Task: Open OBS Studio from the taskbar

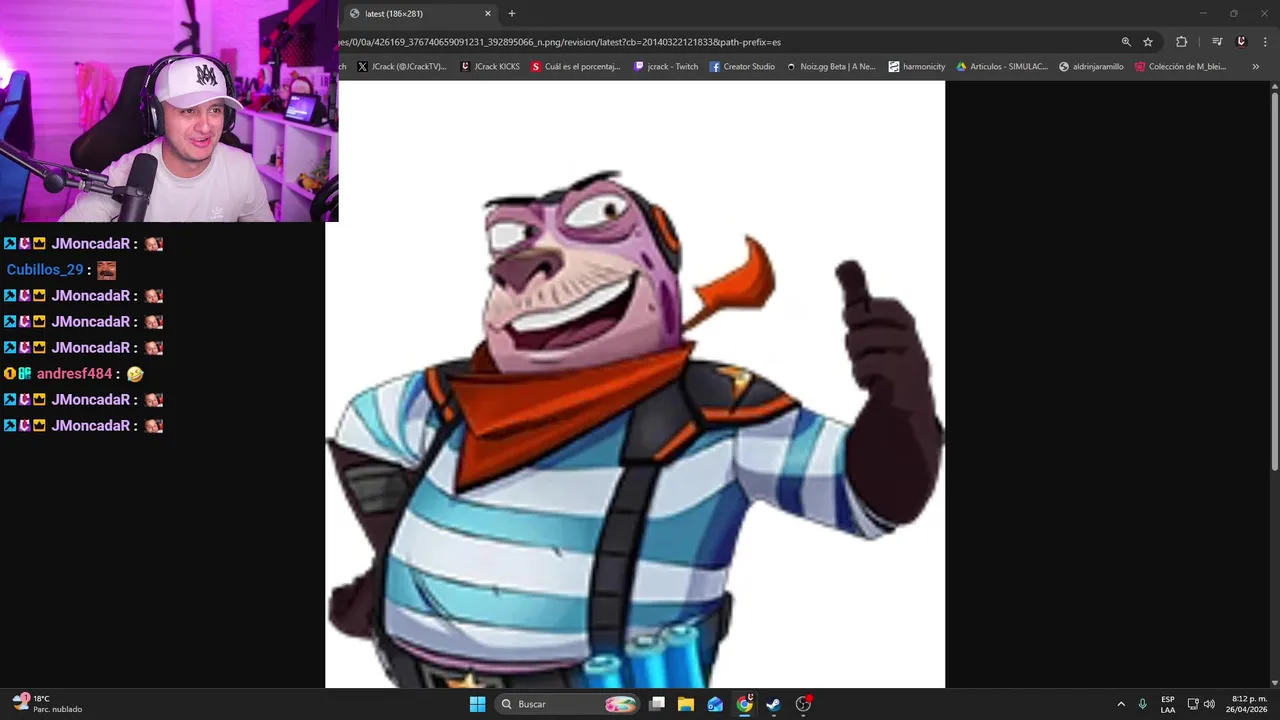Action: pos(803,704)
